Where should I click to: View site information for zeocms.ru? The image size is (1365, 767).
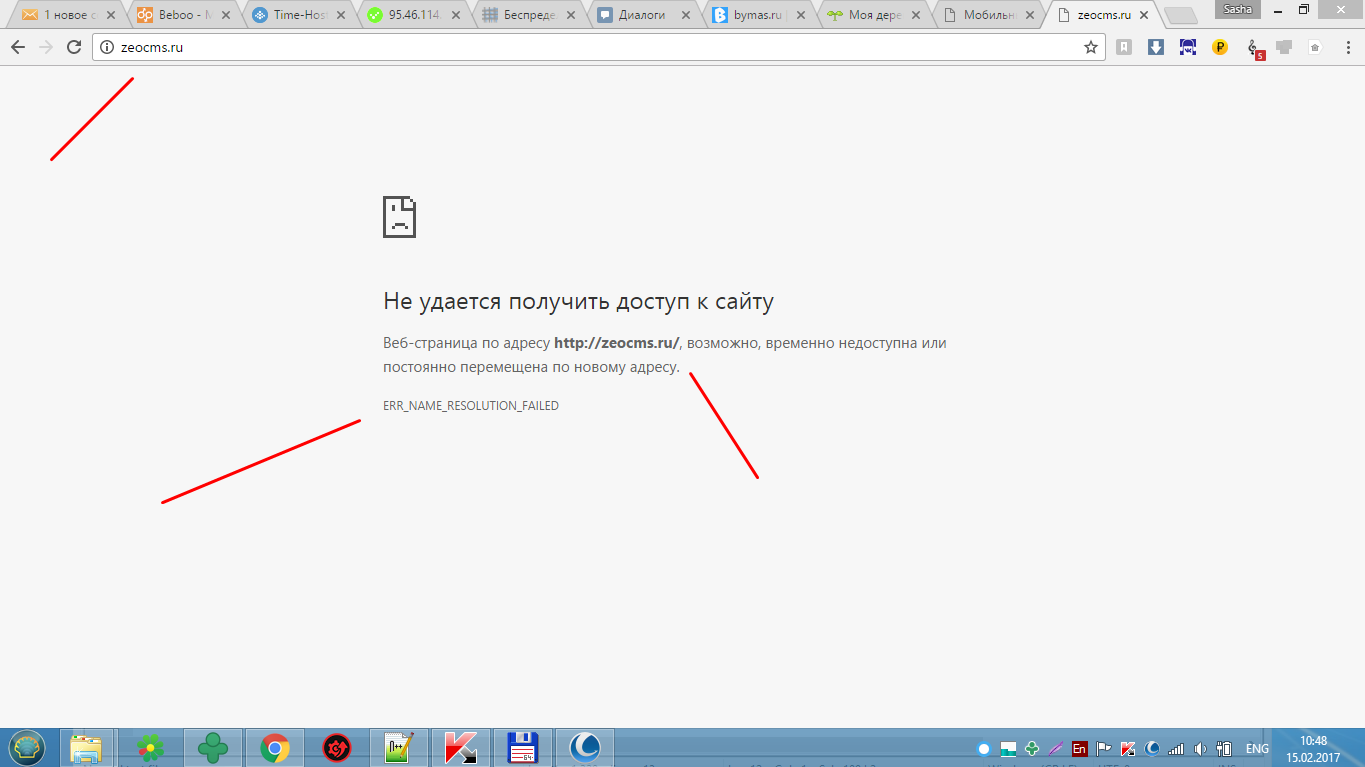point(107,47)
